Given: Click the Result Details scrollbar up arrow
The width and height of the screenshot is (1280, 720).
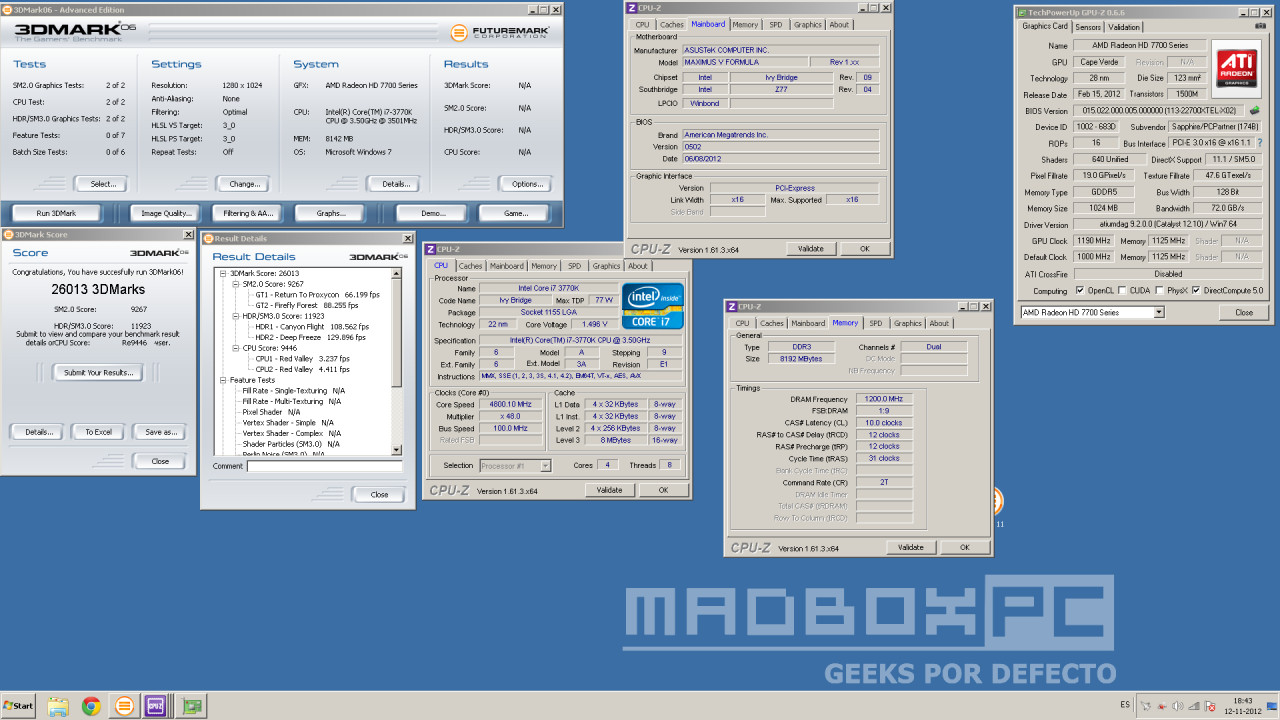Looking at the screenshot, I should [397, 273].
